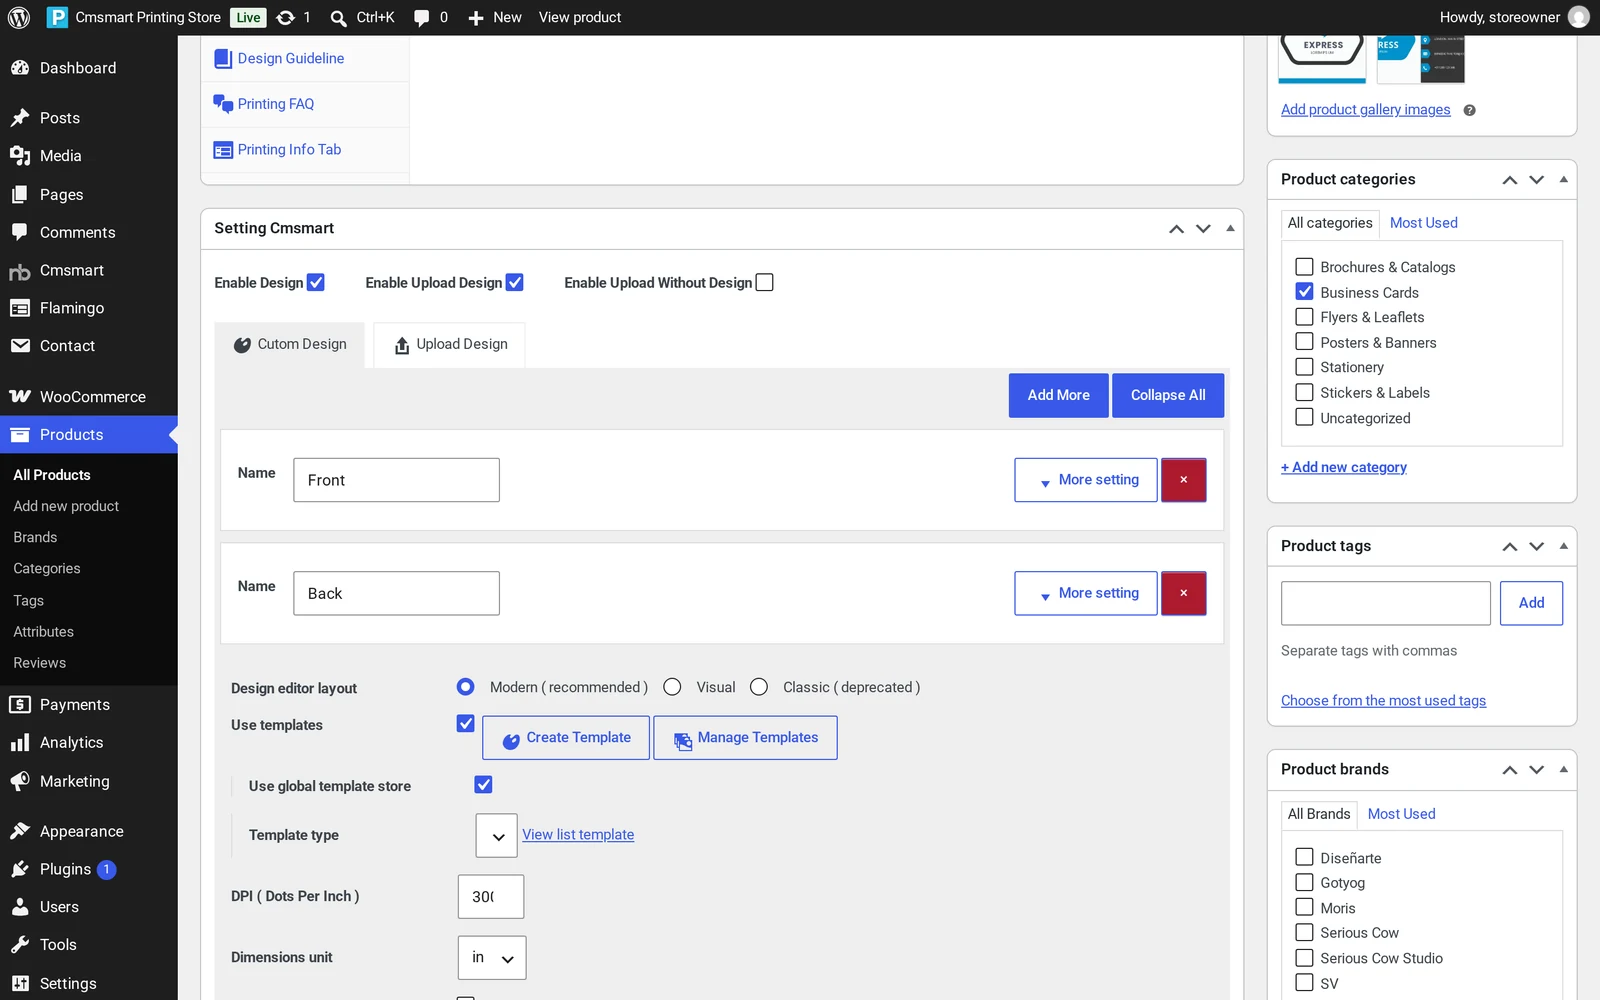Check Enable Upload Without Design

point(765,282)
